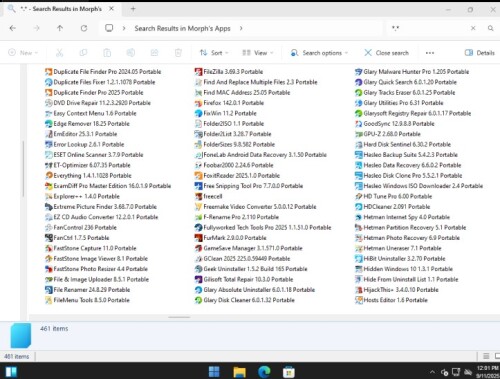Select Free Snipping Tool Pro 7.7.0.0 Portable
The image size is (500, 379).
click(x=249, y=186)
